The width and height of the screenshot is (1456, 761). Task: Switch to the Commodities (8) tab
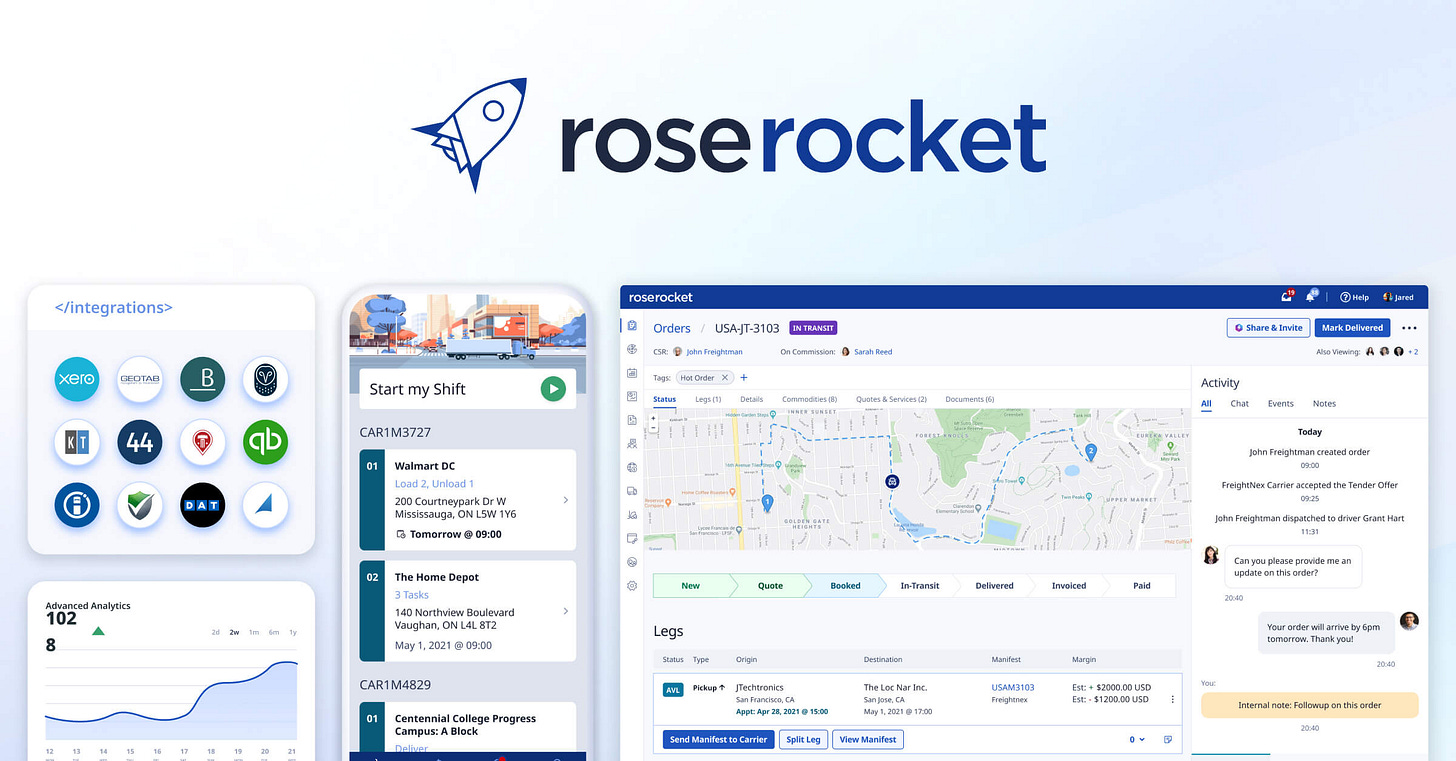[x=810, y=399]
